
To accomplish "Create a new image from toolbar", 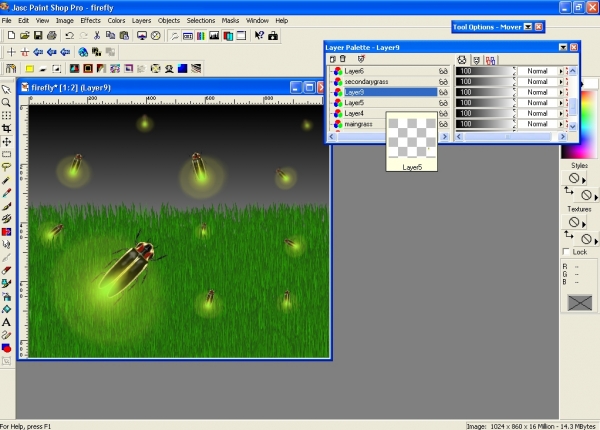I will pyautogui.click(x=11, y=36).
